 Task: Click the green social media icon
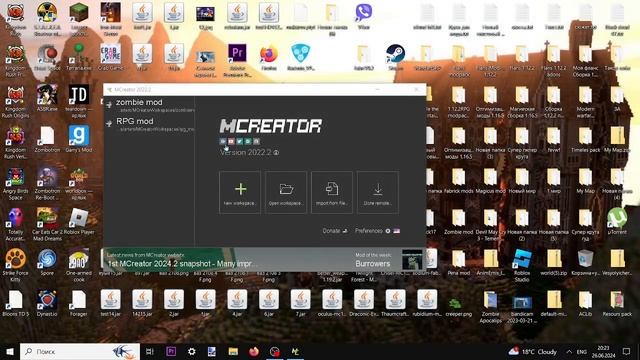point(248,141)
